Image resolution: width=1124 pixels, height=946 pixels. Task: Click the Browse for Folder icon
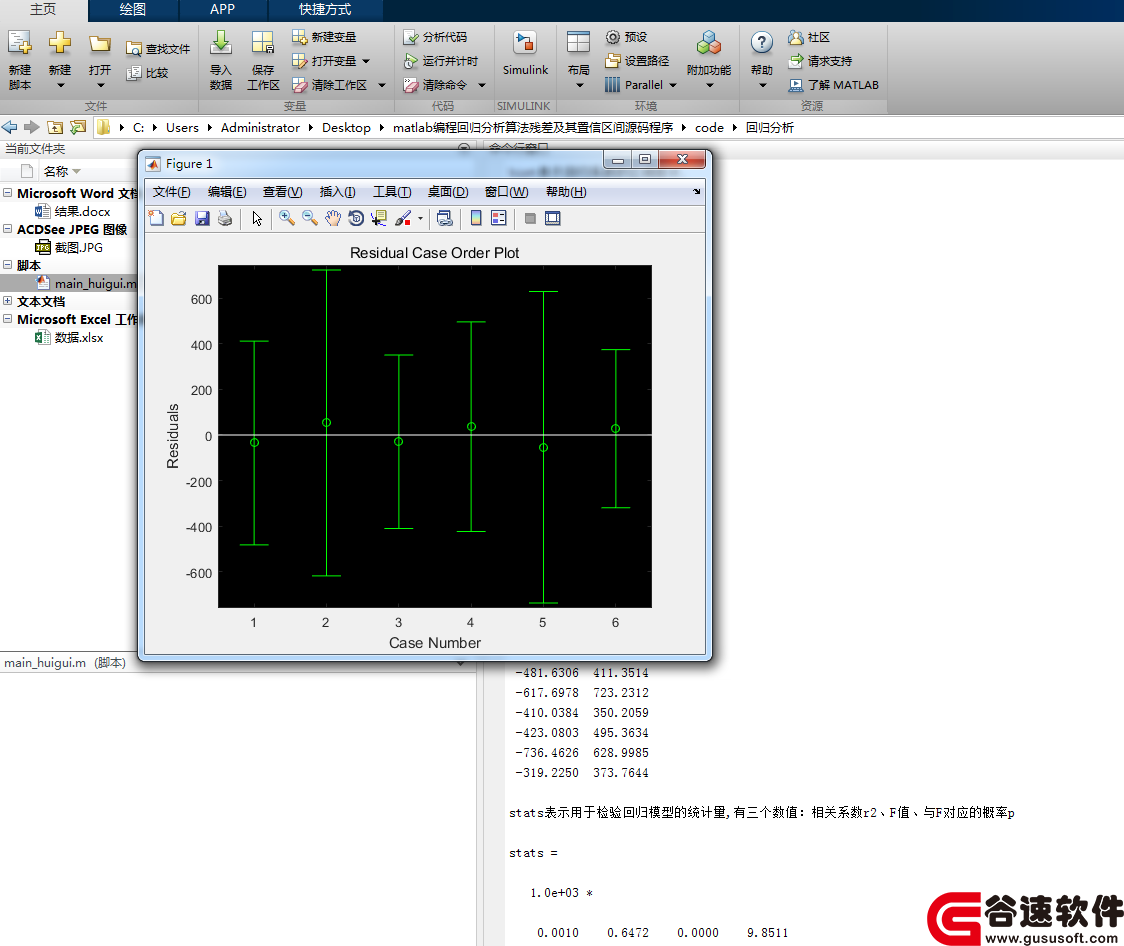pos(77,128)
